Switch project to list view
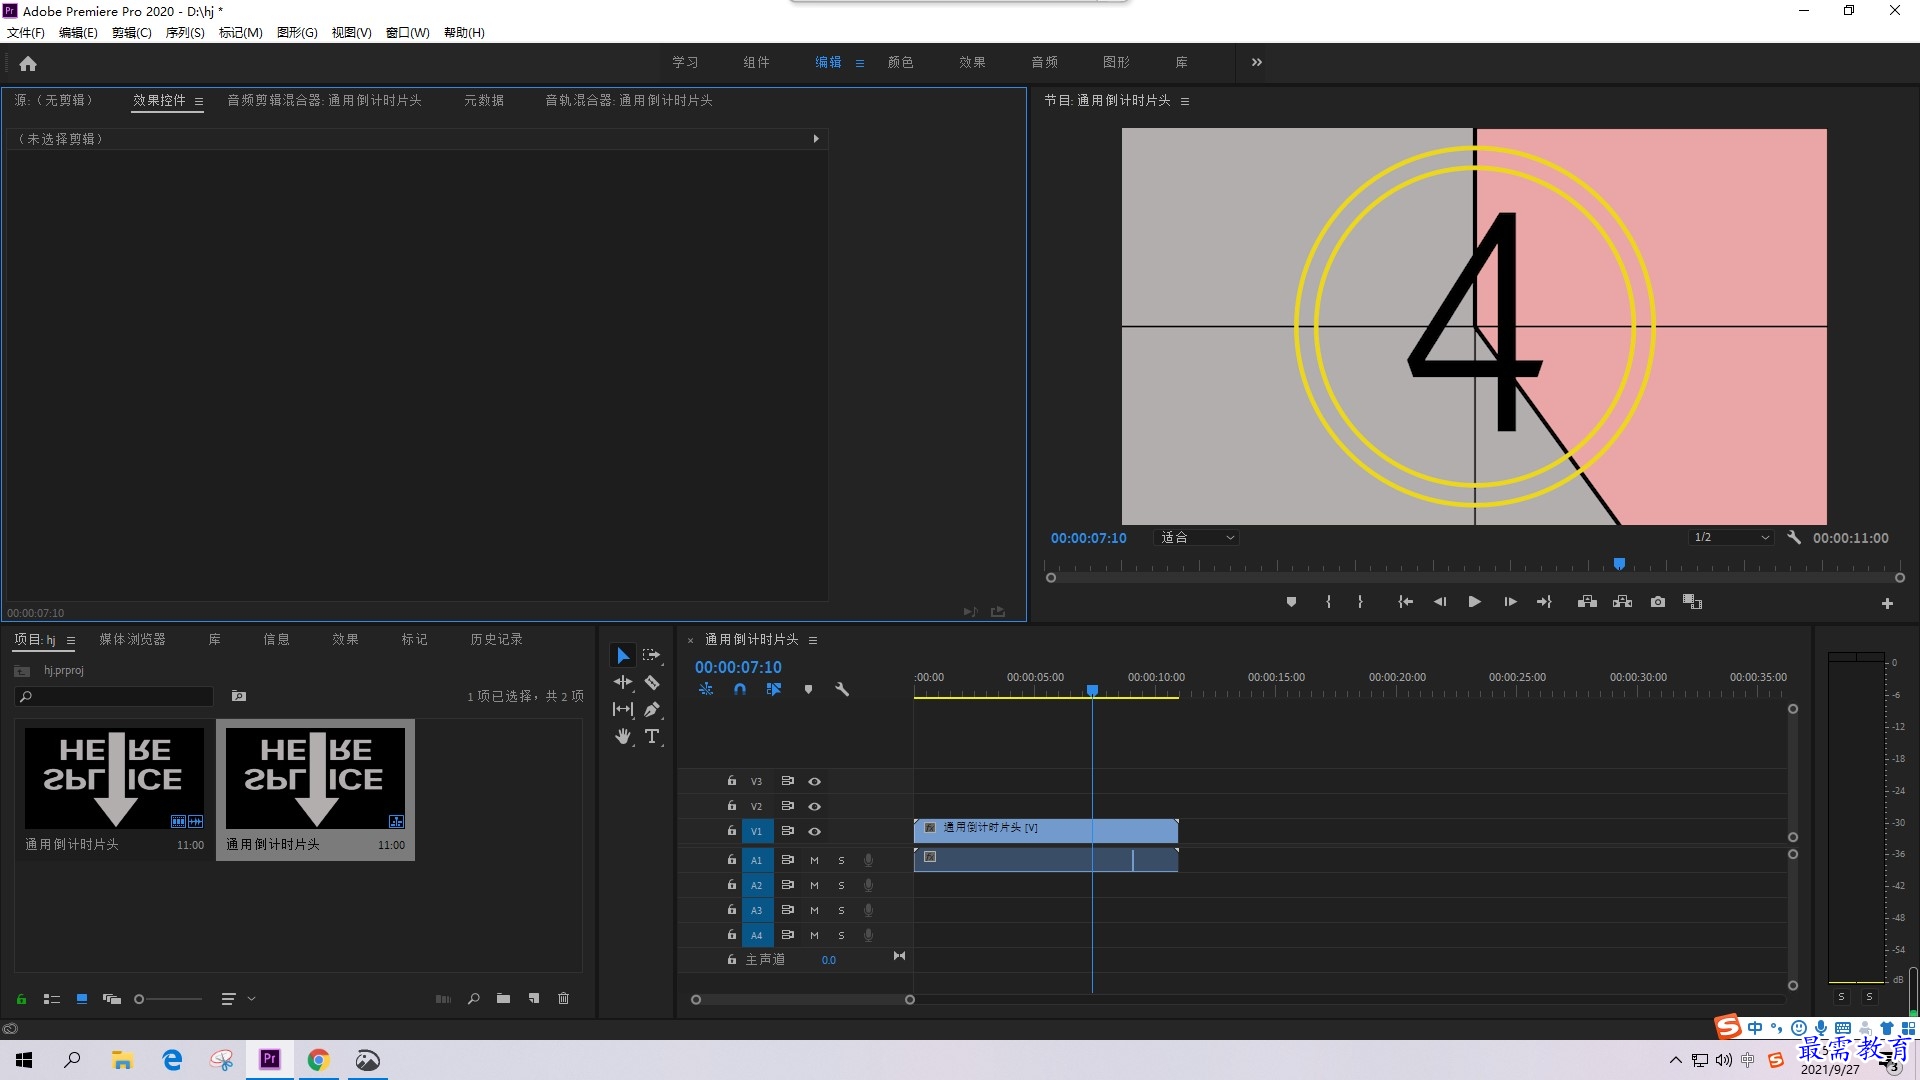Viewport: 1920px width, 1080px height. pyautogui.click(x=52, y=999)
